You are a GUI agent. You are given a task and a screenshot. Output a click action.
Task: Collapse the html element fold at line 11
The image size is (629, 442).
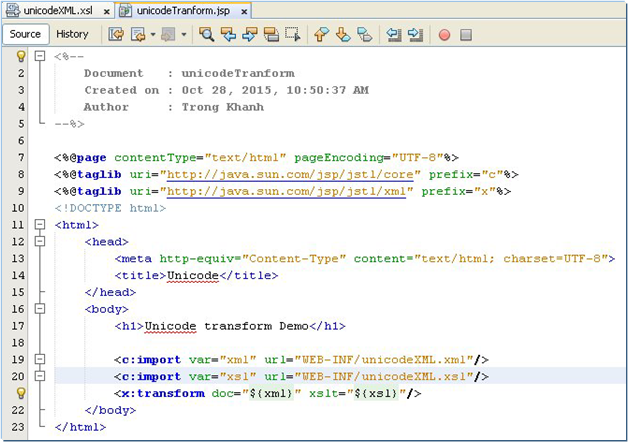point(40,224)
